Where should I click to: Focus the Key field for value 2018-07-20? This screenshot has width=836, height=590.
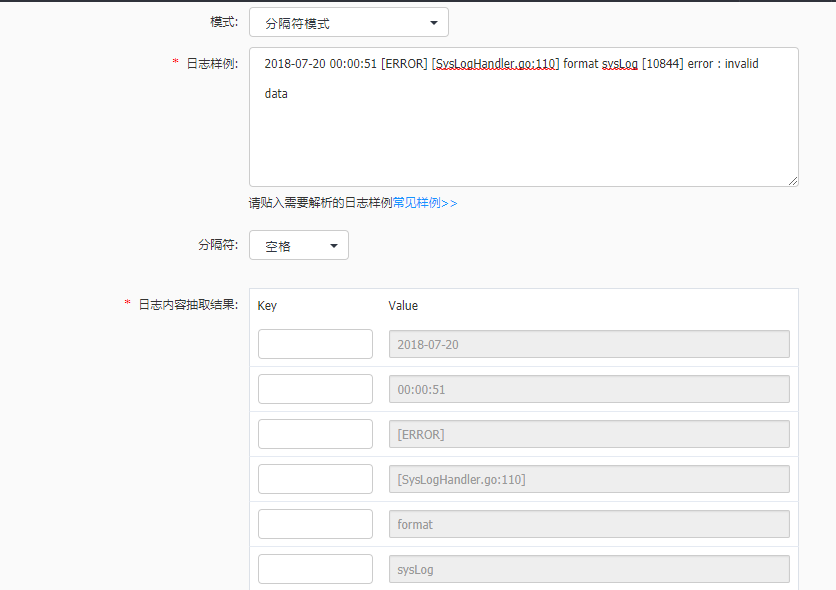click(x=315, y=344)
